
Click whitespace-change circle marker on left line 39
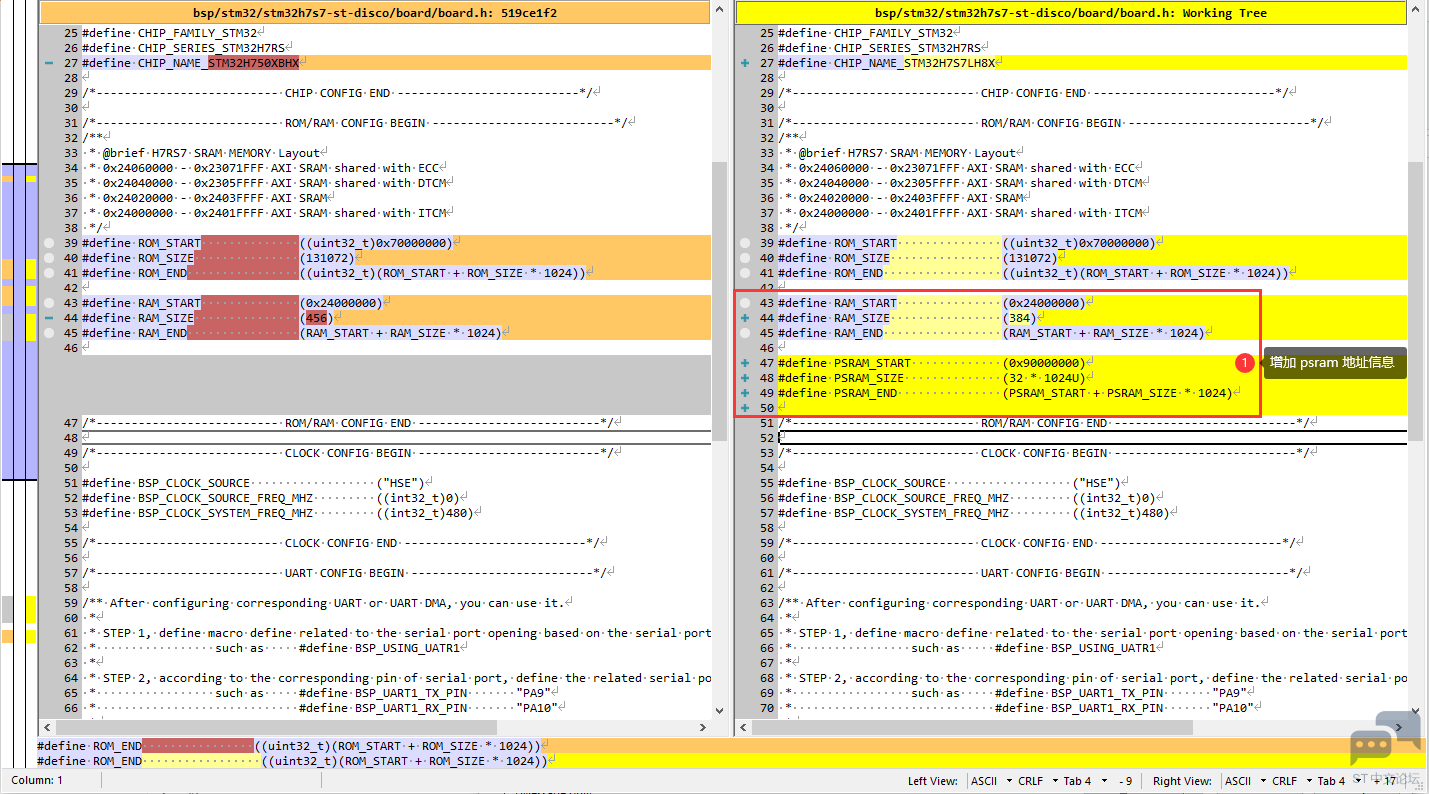click(48, 243)
